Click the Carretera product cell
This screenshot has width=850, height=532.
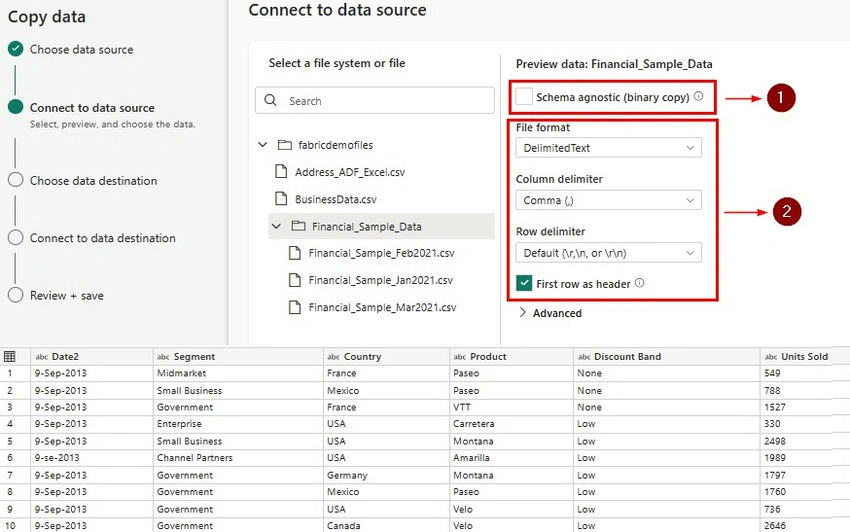[x=511, y=424]
